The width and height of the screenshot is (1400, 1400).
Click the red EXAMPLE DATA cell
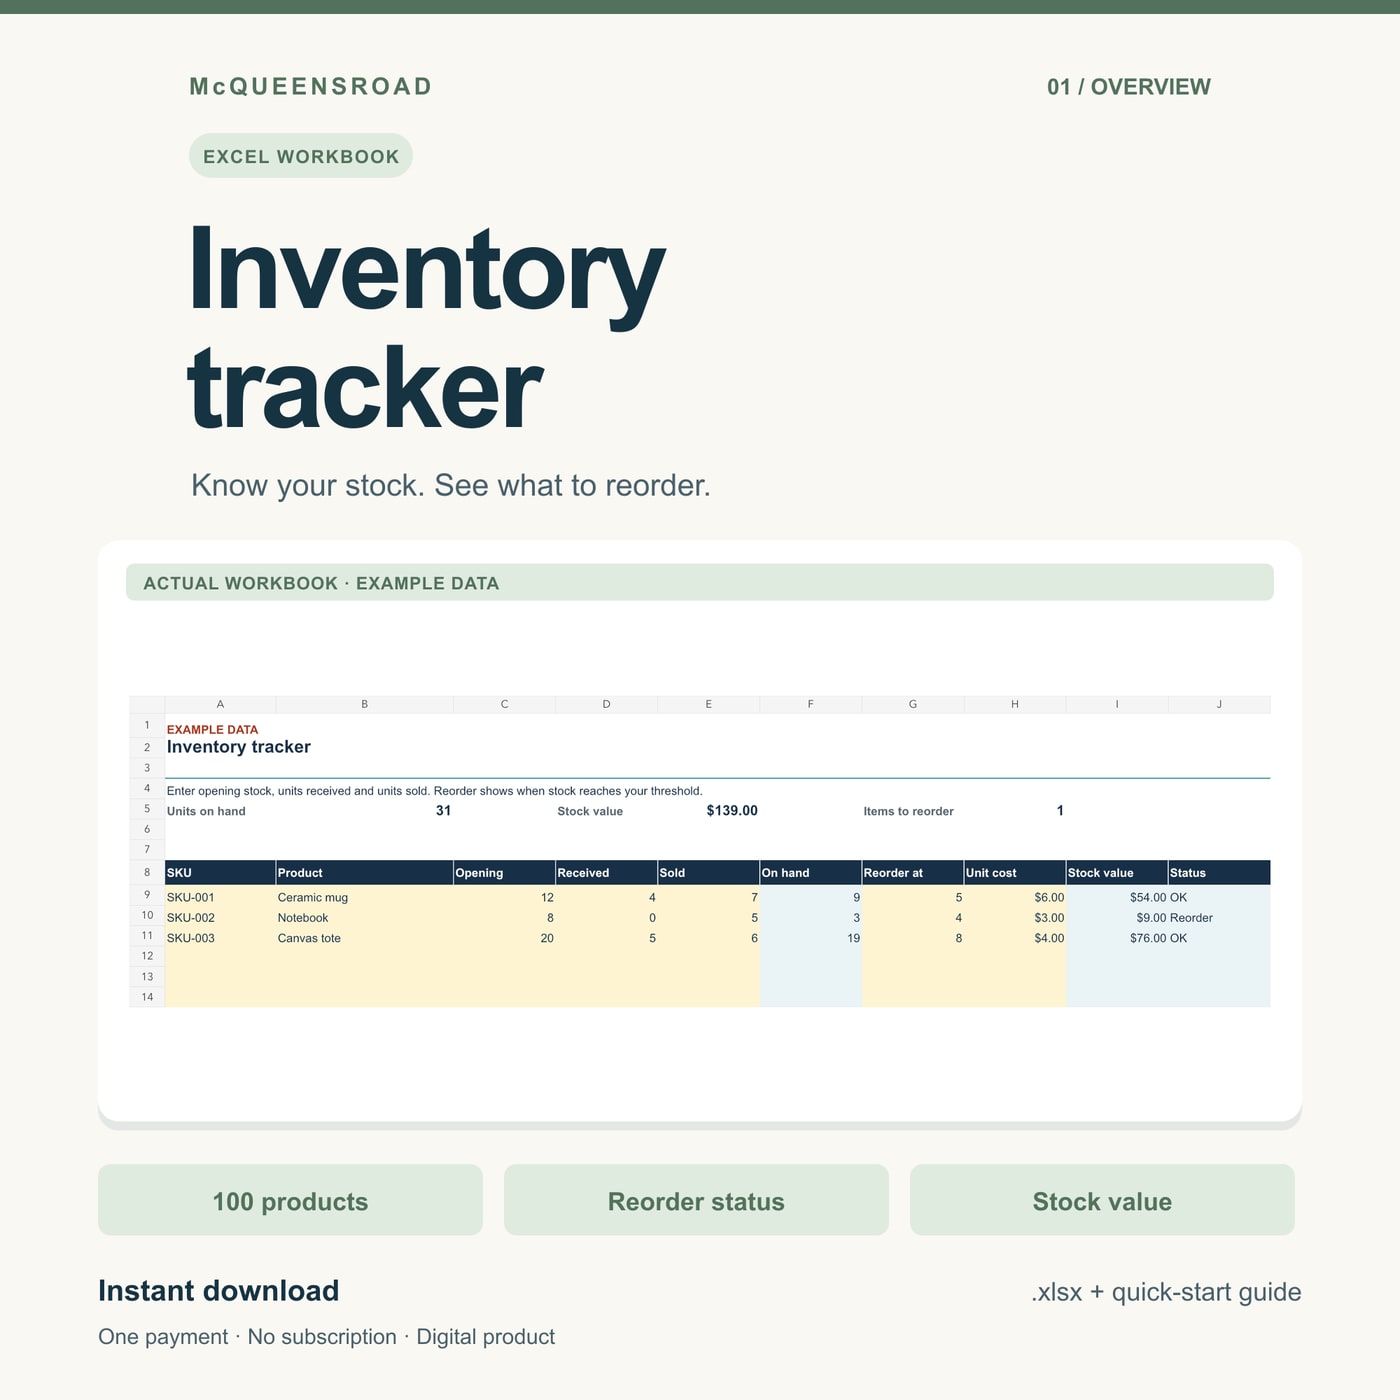tap(212, 730)
